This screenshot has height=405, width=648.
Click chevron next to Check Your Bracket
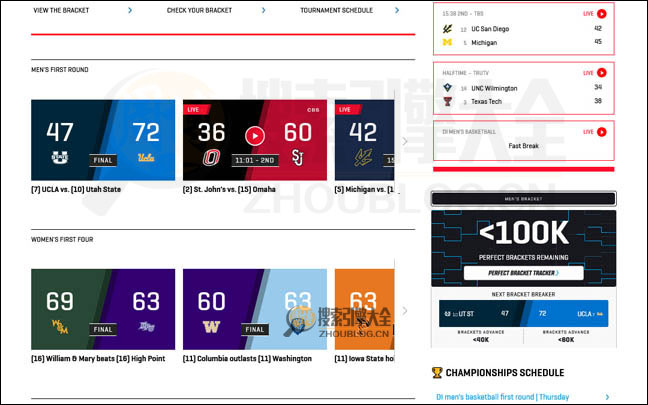click(x=264, y=10)
